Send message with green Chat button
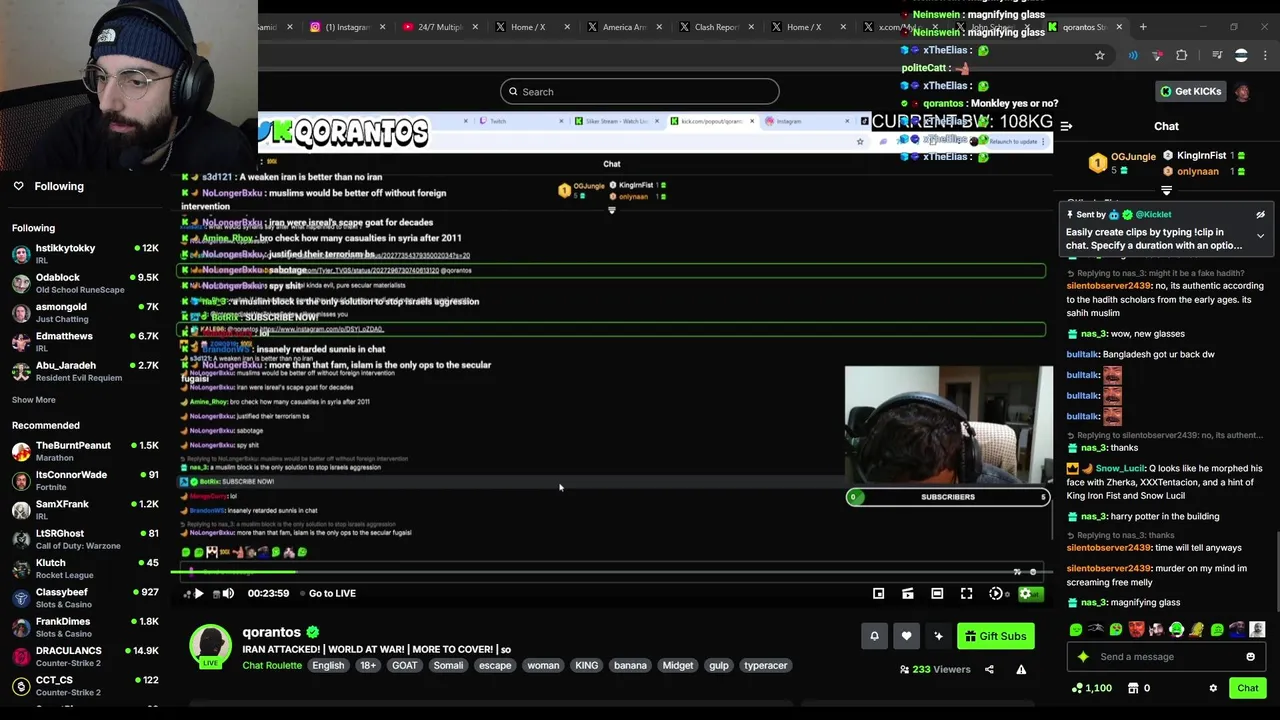 pos(1247,688)
